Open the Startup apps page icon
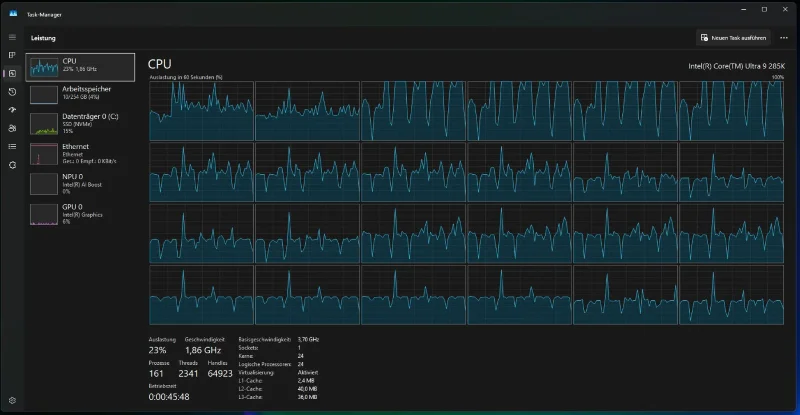 click(12, 110)
